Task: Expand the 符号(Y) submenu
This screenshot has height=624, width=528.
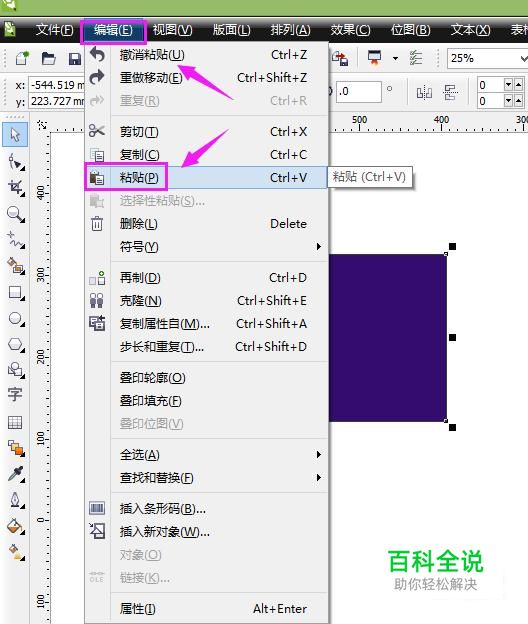Action: (318, 247)
